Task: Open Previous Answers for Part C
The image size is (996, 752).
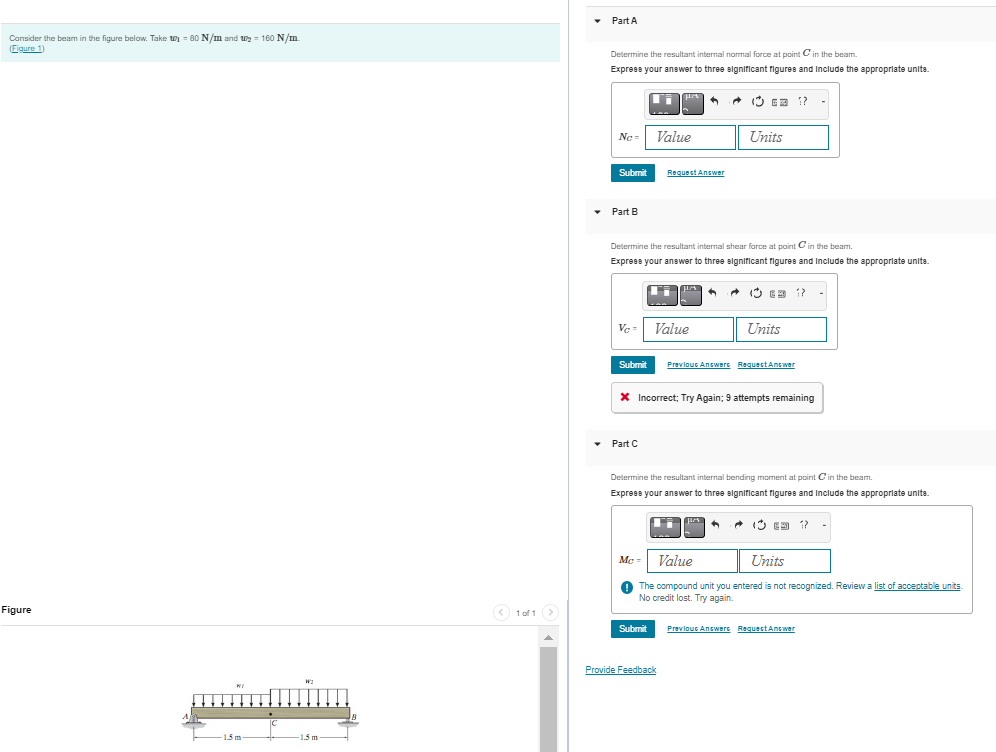Action: 699,629
